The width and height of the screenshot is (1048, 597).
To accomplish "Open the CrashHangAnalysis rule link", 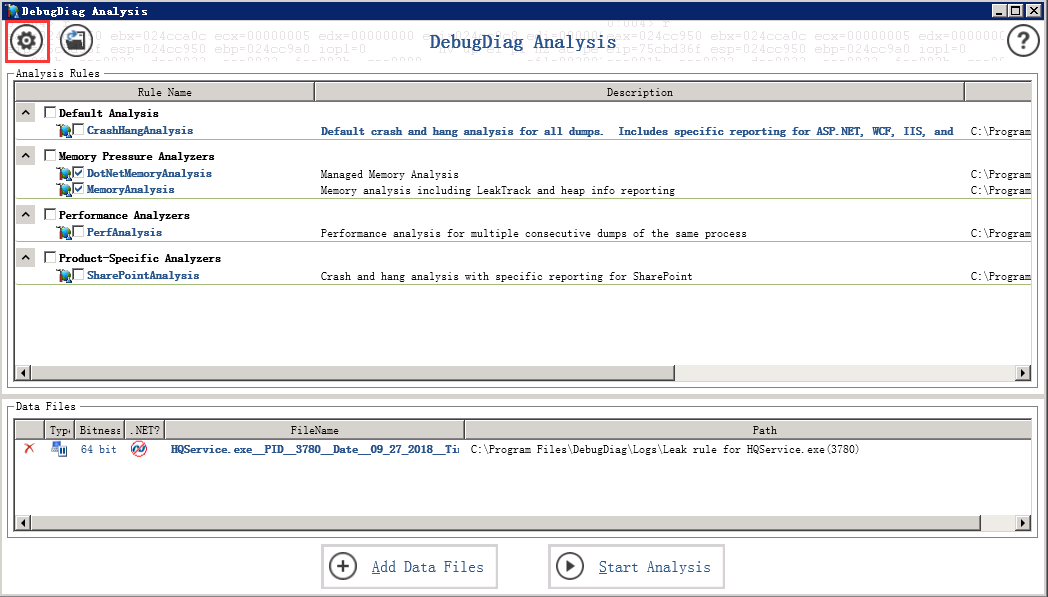I will pyautogui.click(x=140, y=130).
